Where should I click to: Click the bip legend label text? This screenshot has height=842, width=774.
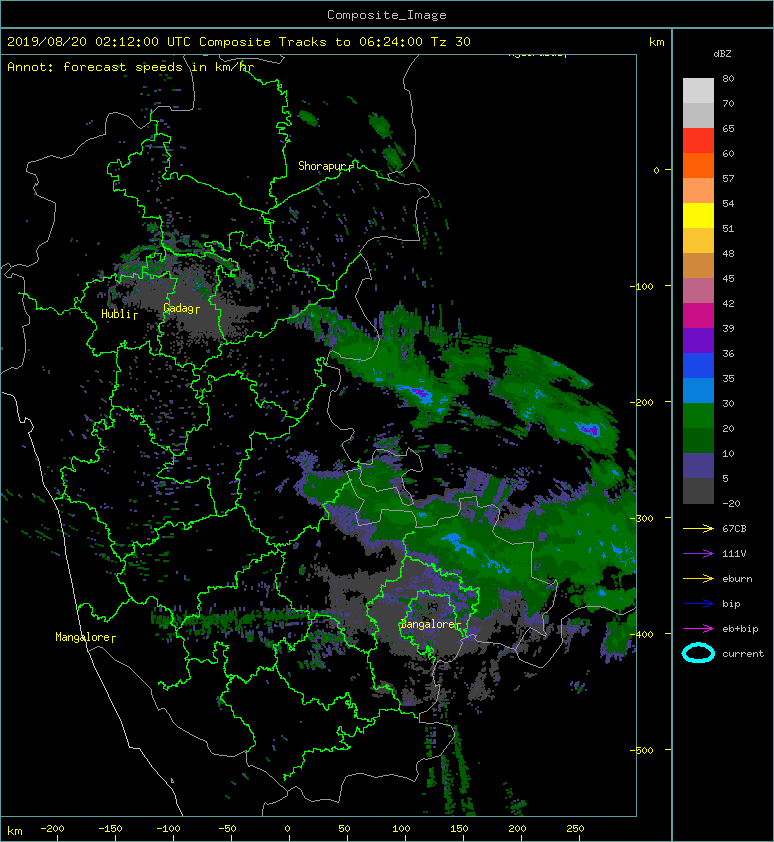pos(732,604)
